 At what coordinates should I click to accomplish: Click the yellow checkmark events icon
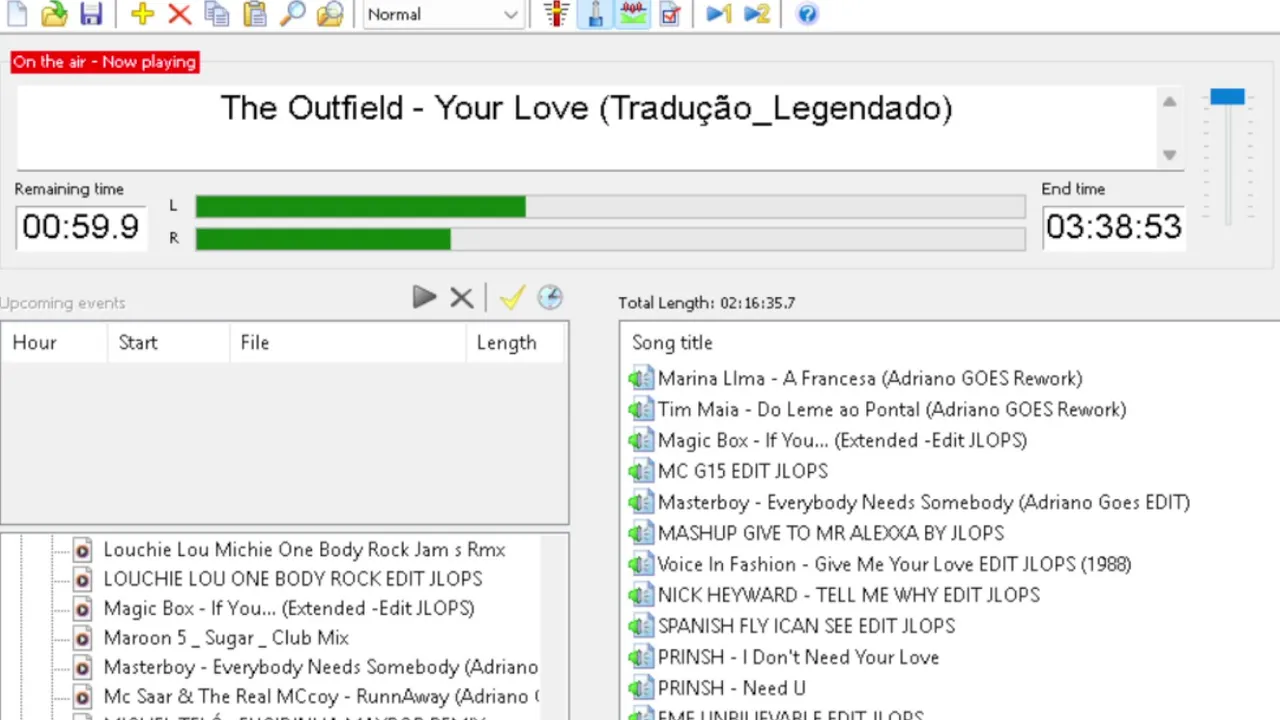click(512, 297)
